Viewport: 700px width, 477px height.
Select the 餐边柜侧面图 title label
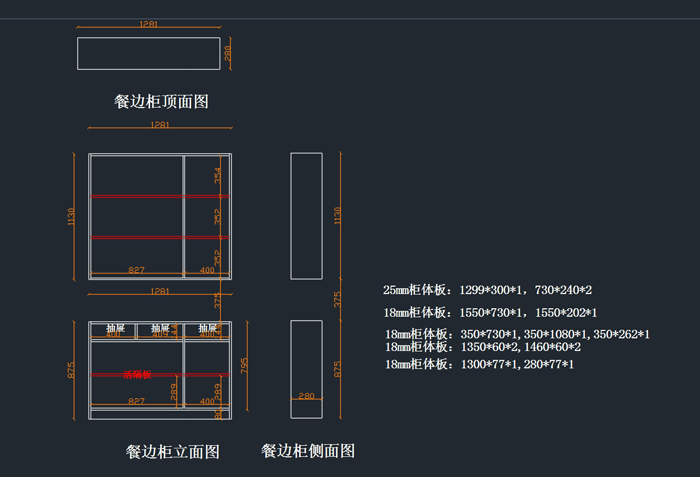pyautogui.click(x=308, y=451)
